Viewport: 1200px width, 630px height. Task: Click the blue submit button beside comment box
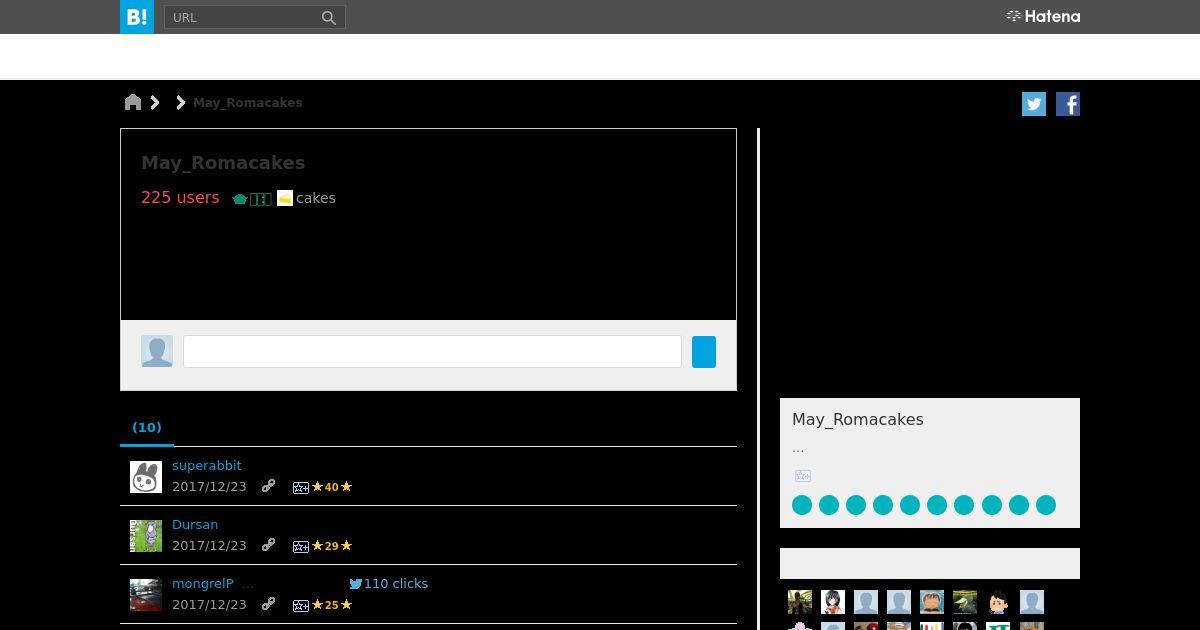[x=704, y=352]
